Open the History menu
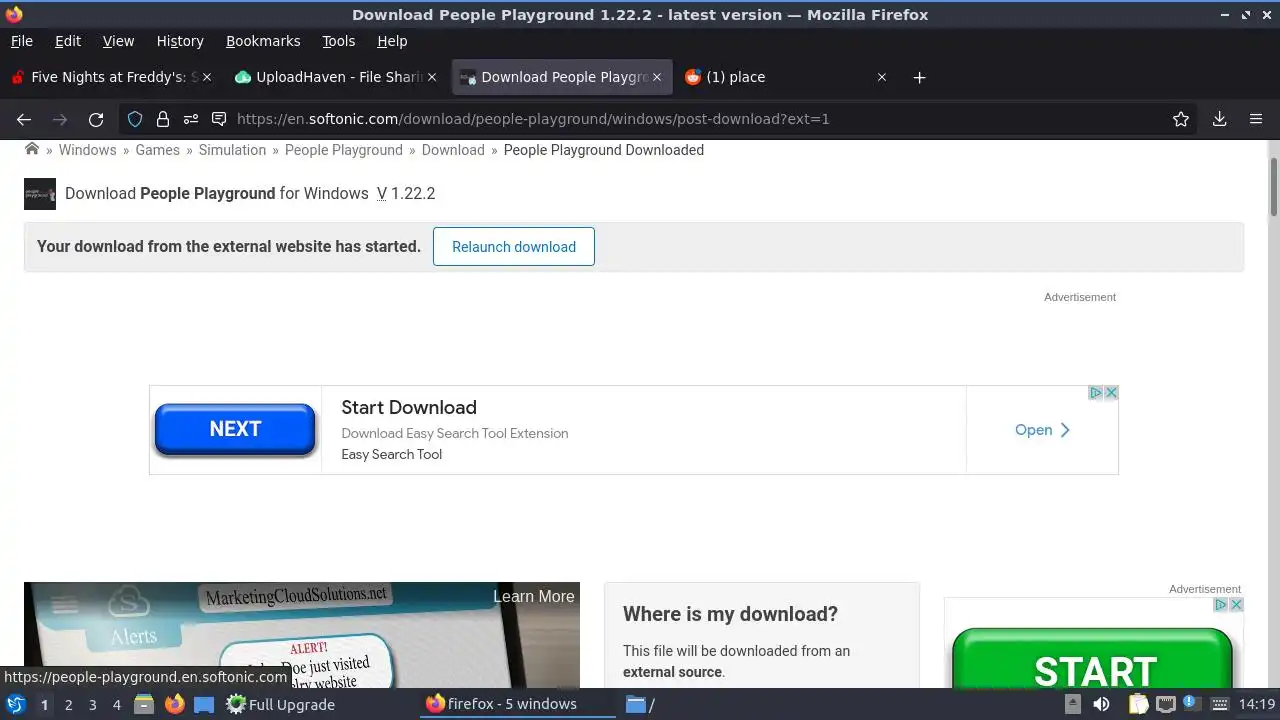The height and width of the screenshot is (720, 1280). click(180, 41)
